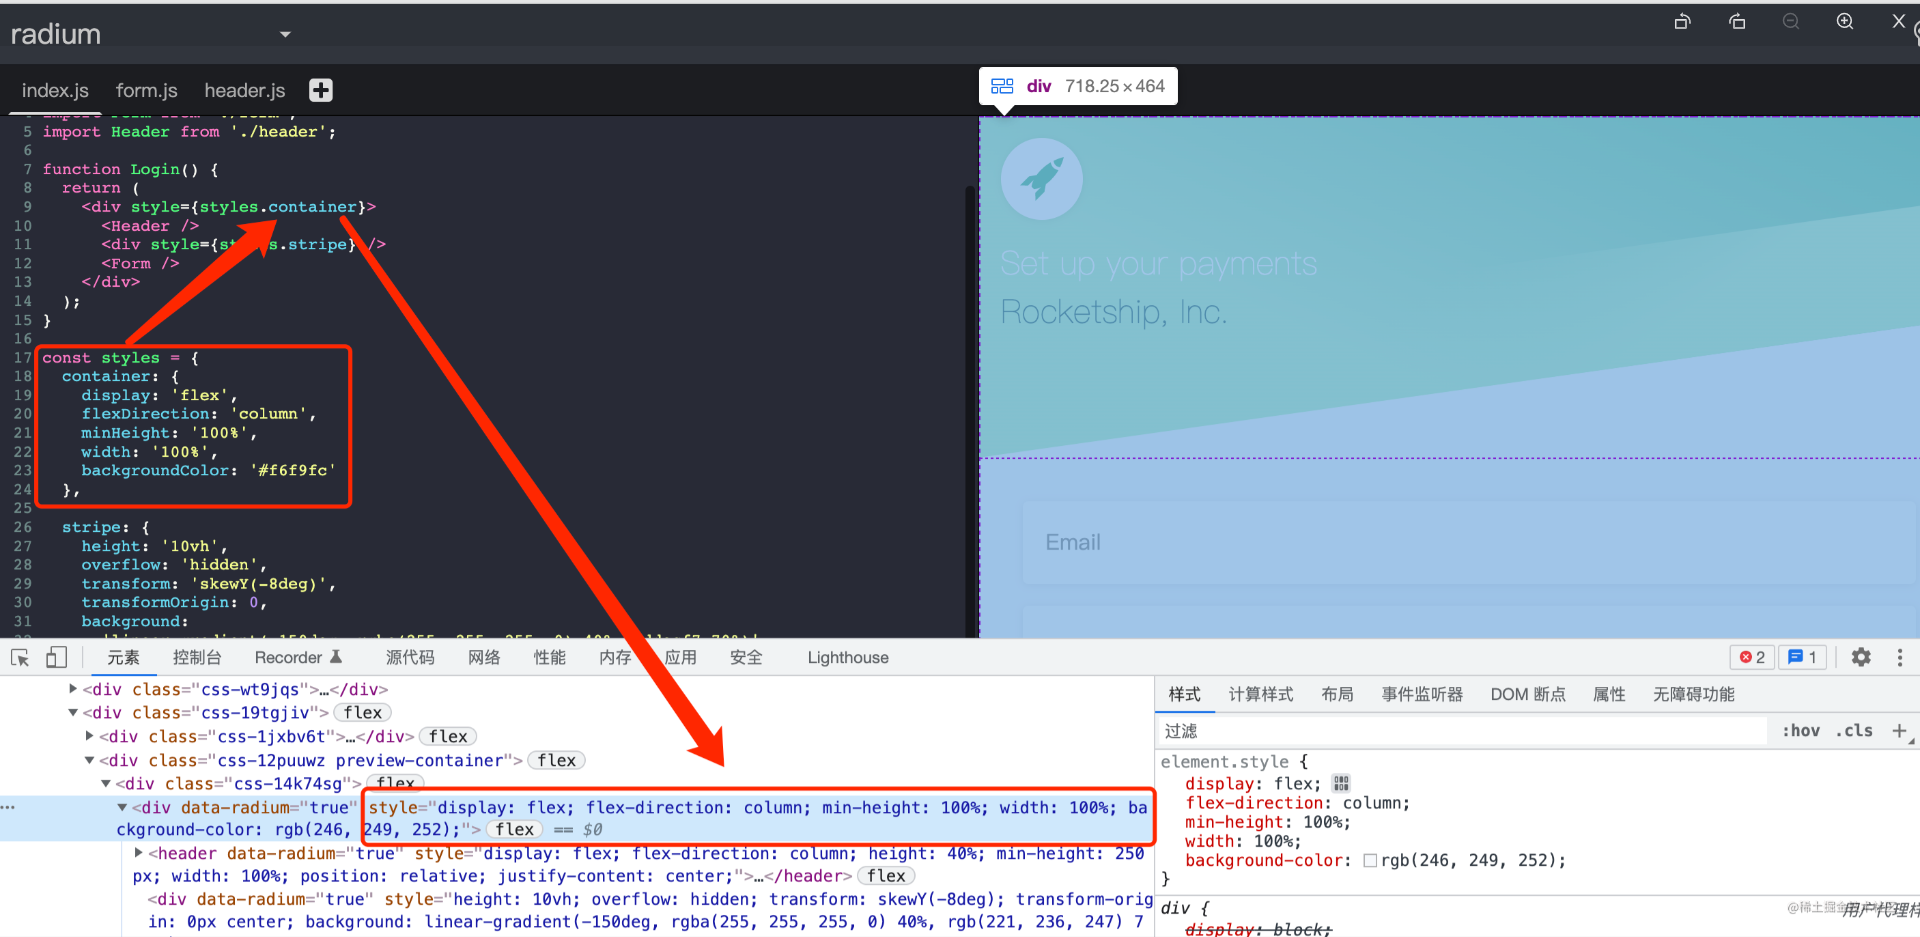
Task: Click the zoom in magnifier icon
Action: coord(1845,21)
